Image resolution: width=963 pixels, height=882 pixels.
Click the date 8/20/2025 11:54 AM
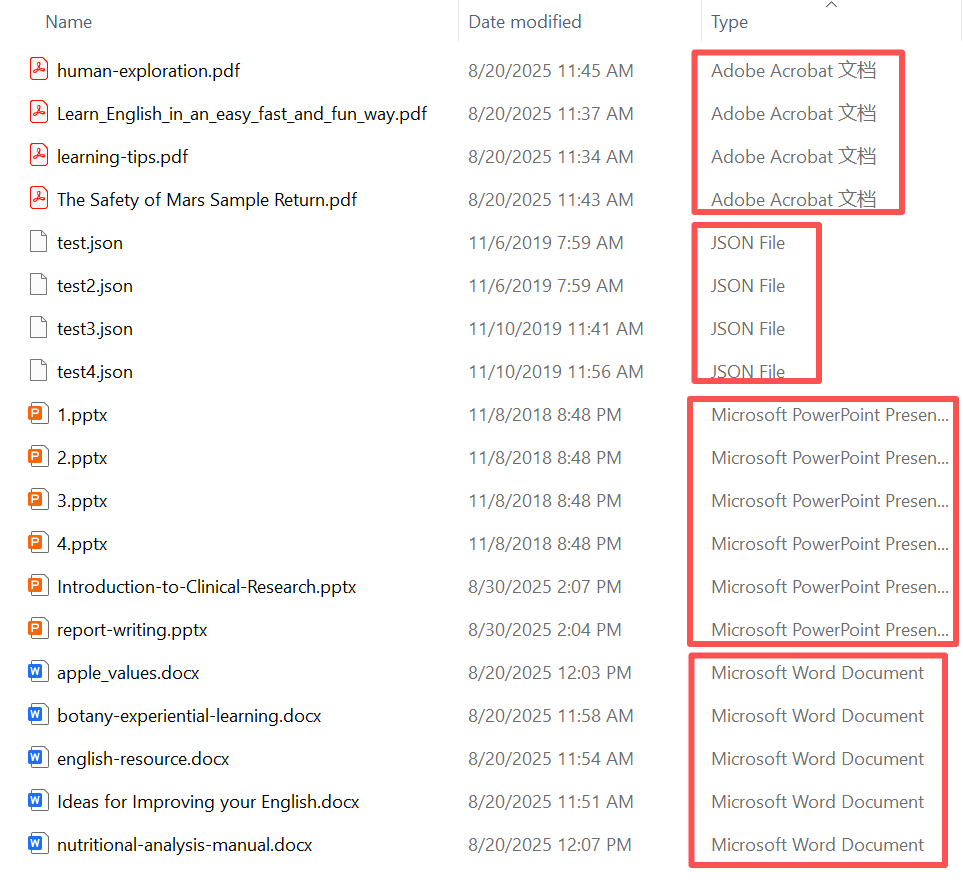(550, 759)
